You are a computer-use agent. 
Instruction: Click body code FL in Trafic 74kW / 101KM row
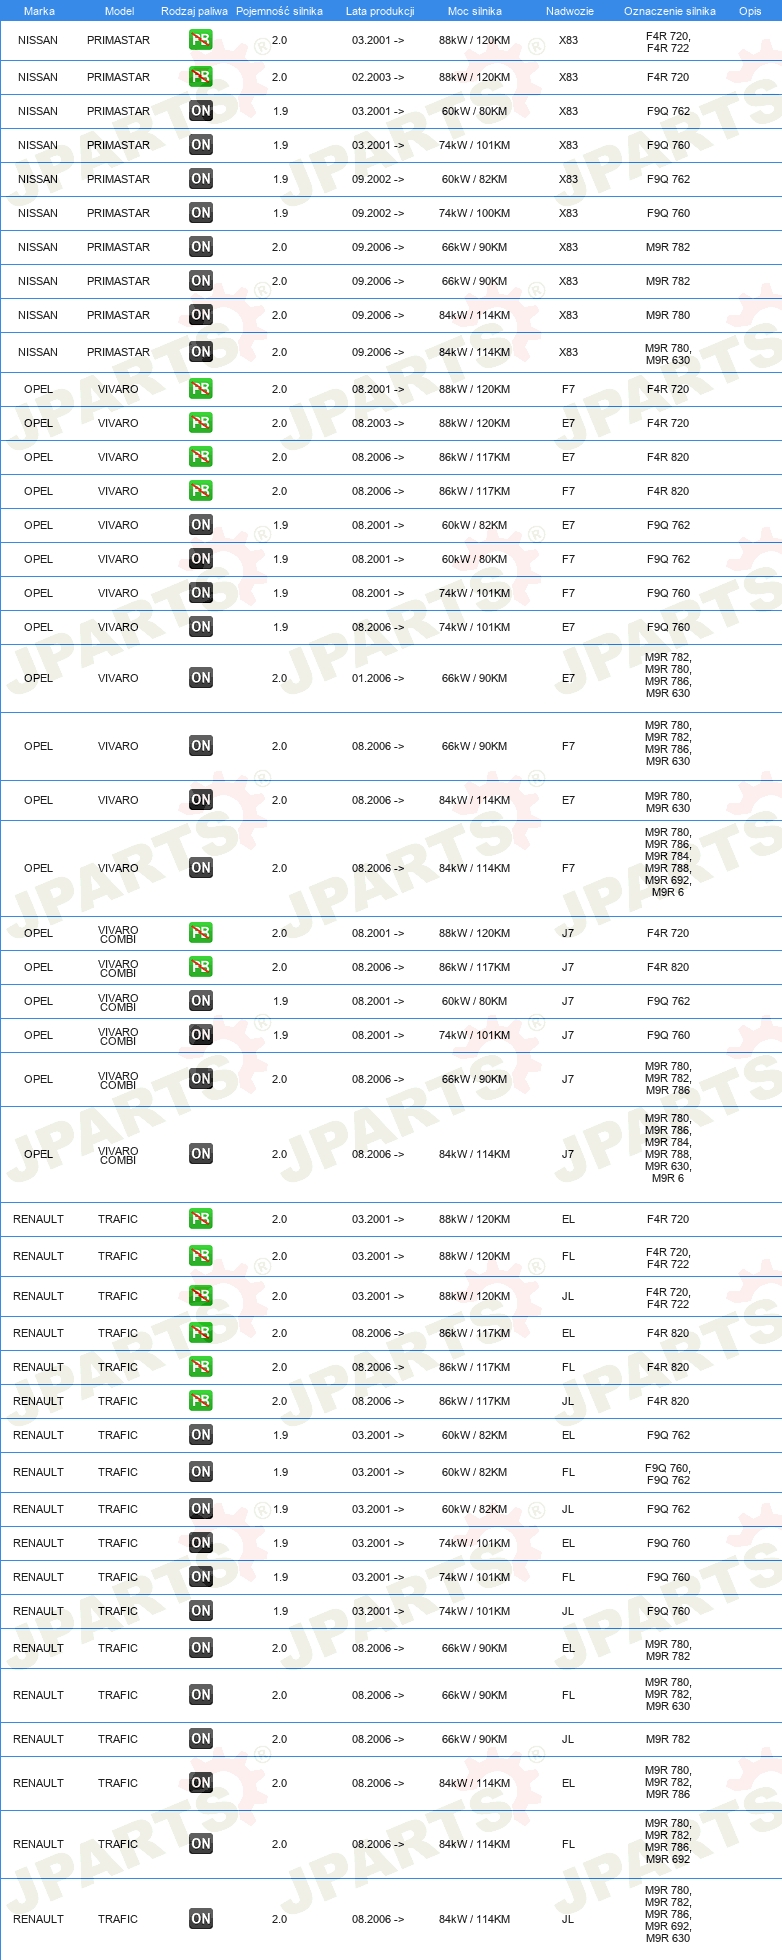[x=568, y=1577]
